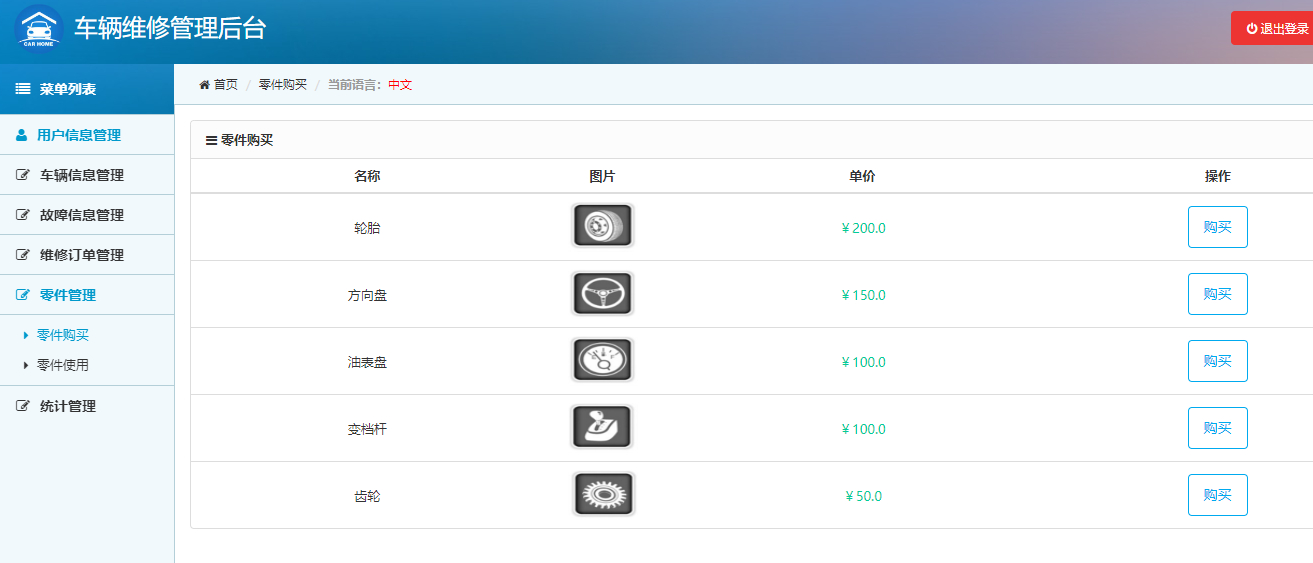Expand the 维修订单管理 menu
Screen dimensions: 1313x563
point(81,255)
